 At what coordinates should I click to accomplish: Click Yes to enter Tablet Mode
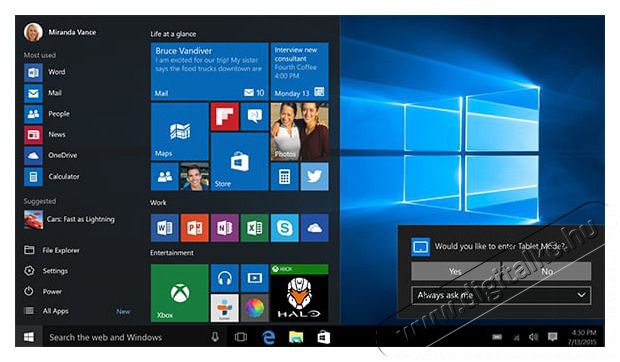tap(456, 271)
